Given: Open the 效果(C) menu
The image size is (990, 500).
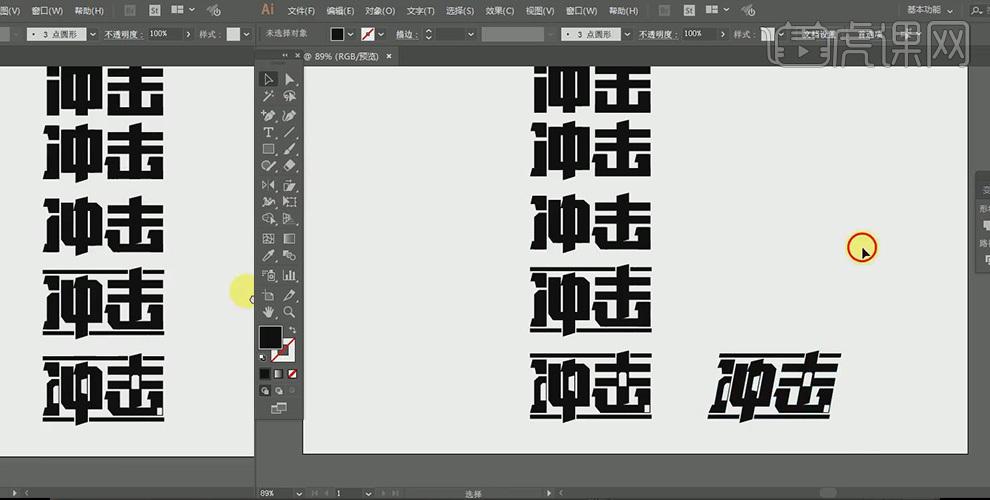Looking at the screenshot, I should pyautogui.click(x=501, y=11).
